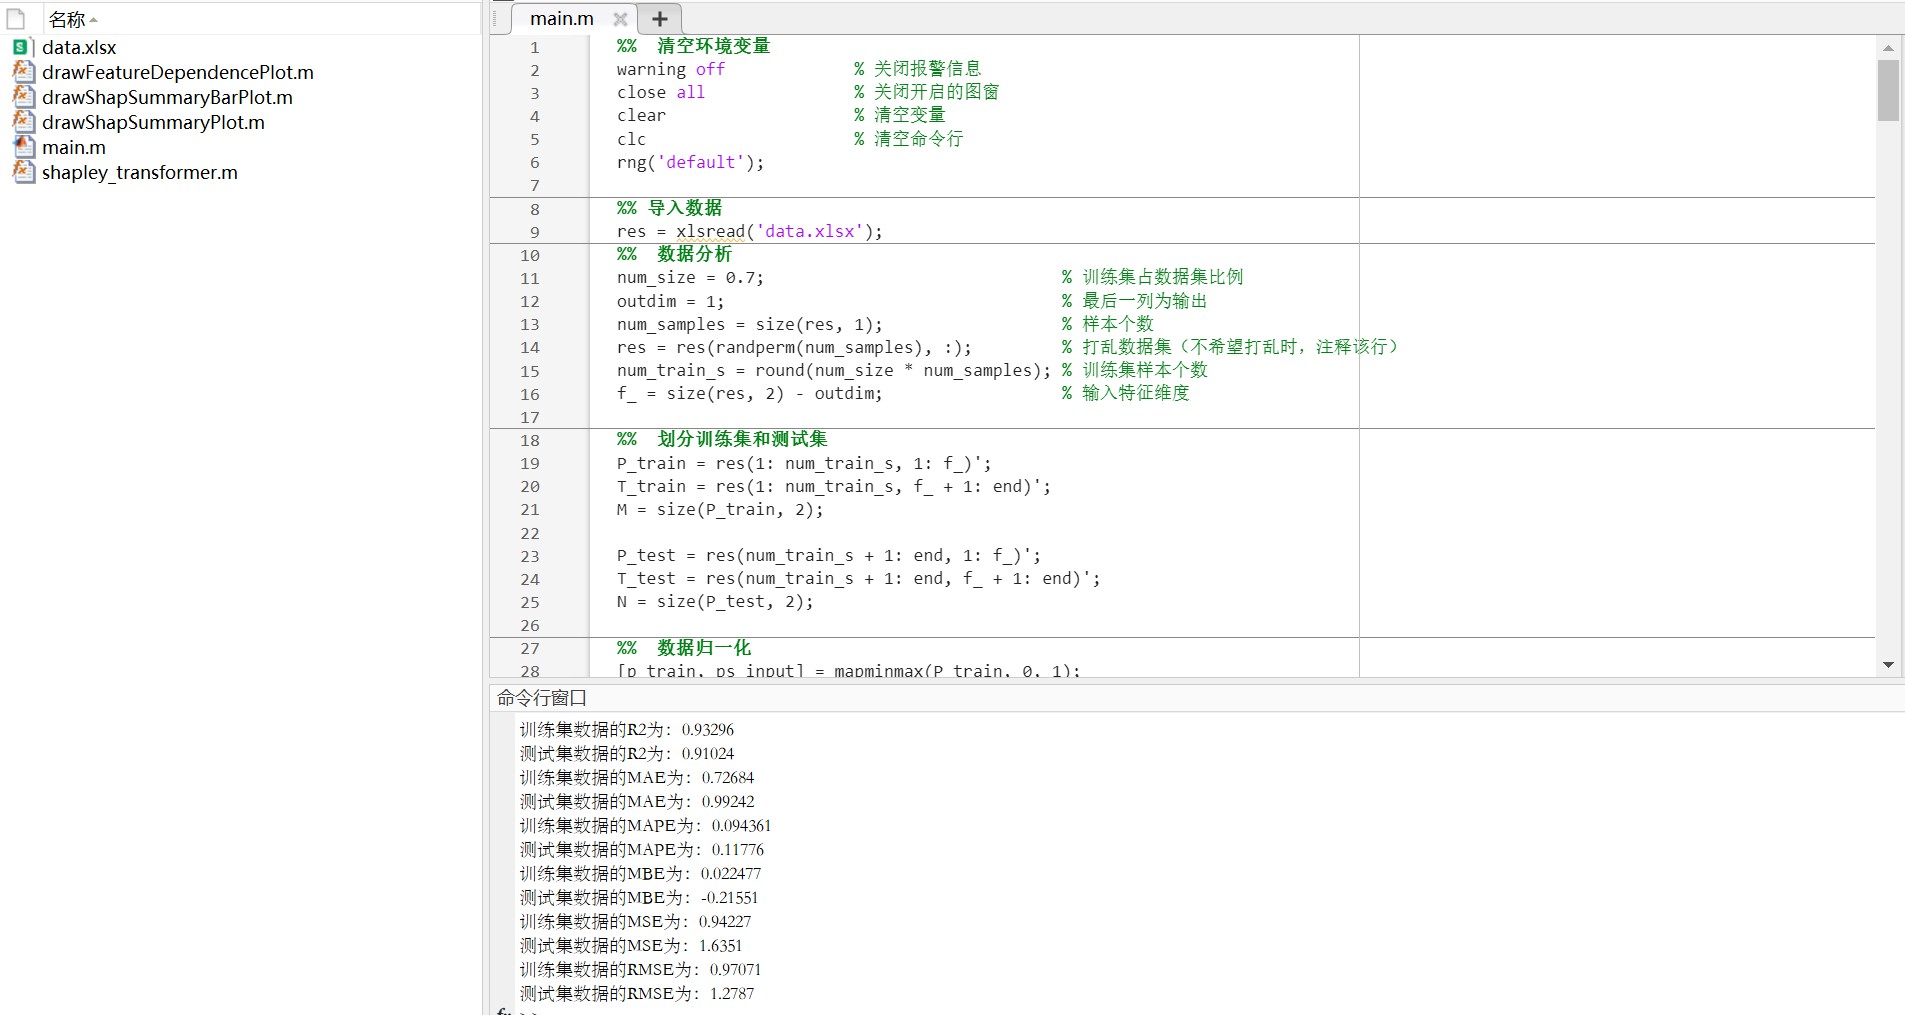
Task: Click the drawShapSummaryBarPlot.m file icon
Action: tap(23, 97)
